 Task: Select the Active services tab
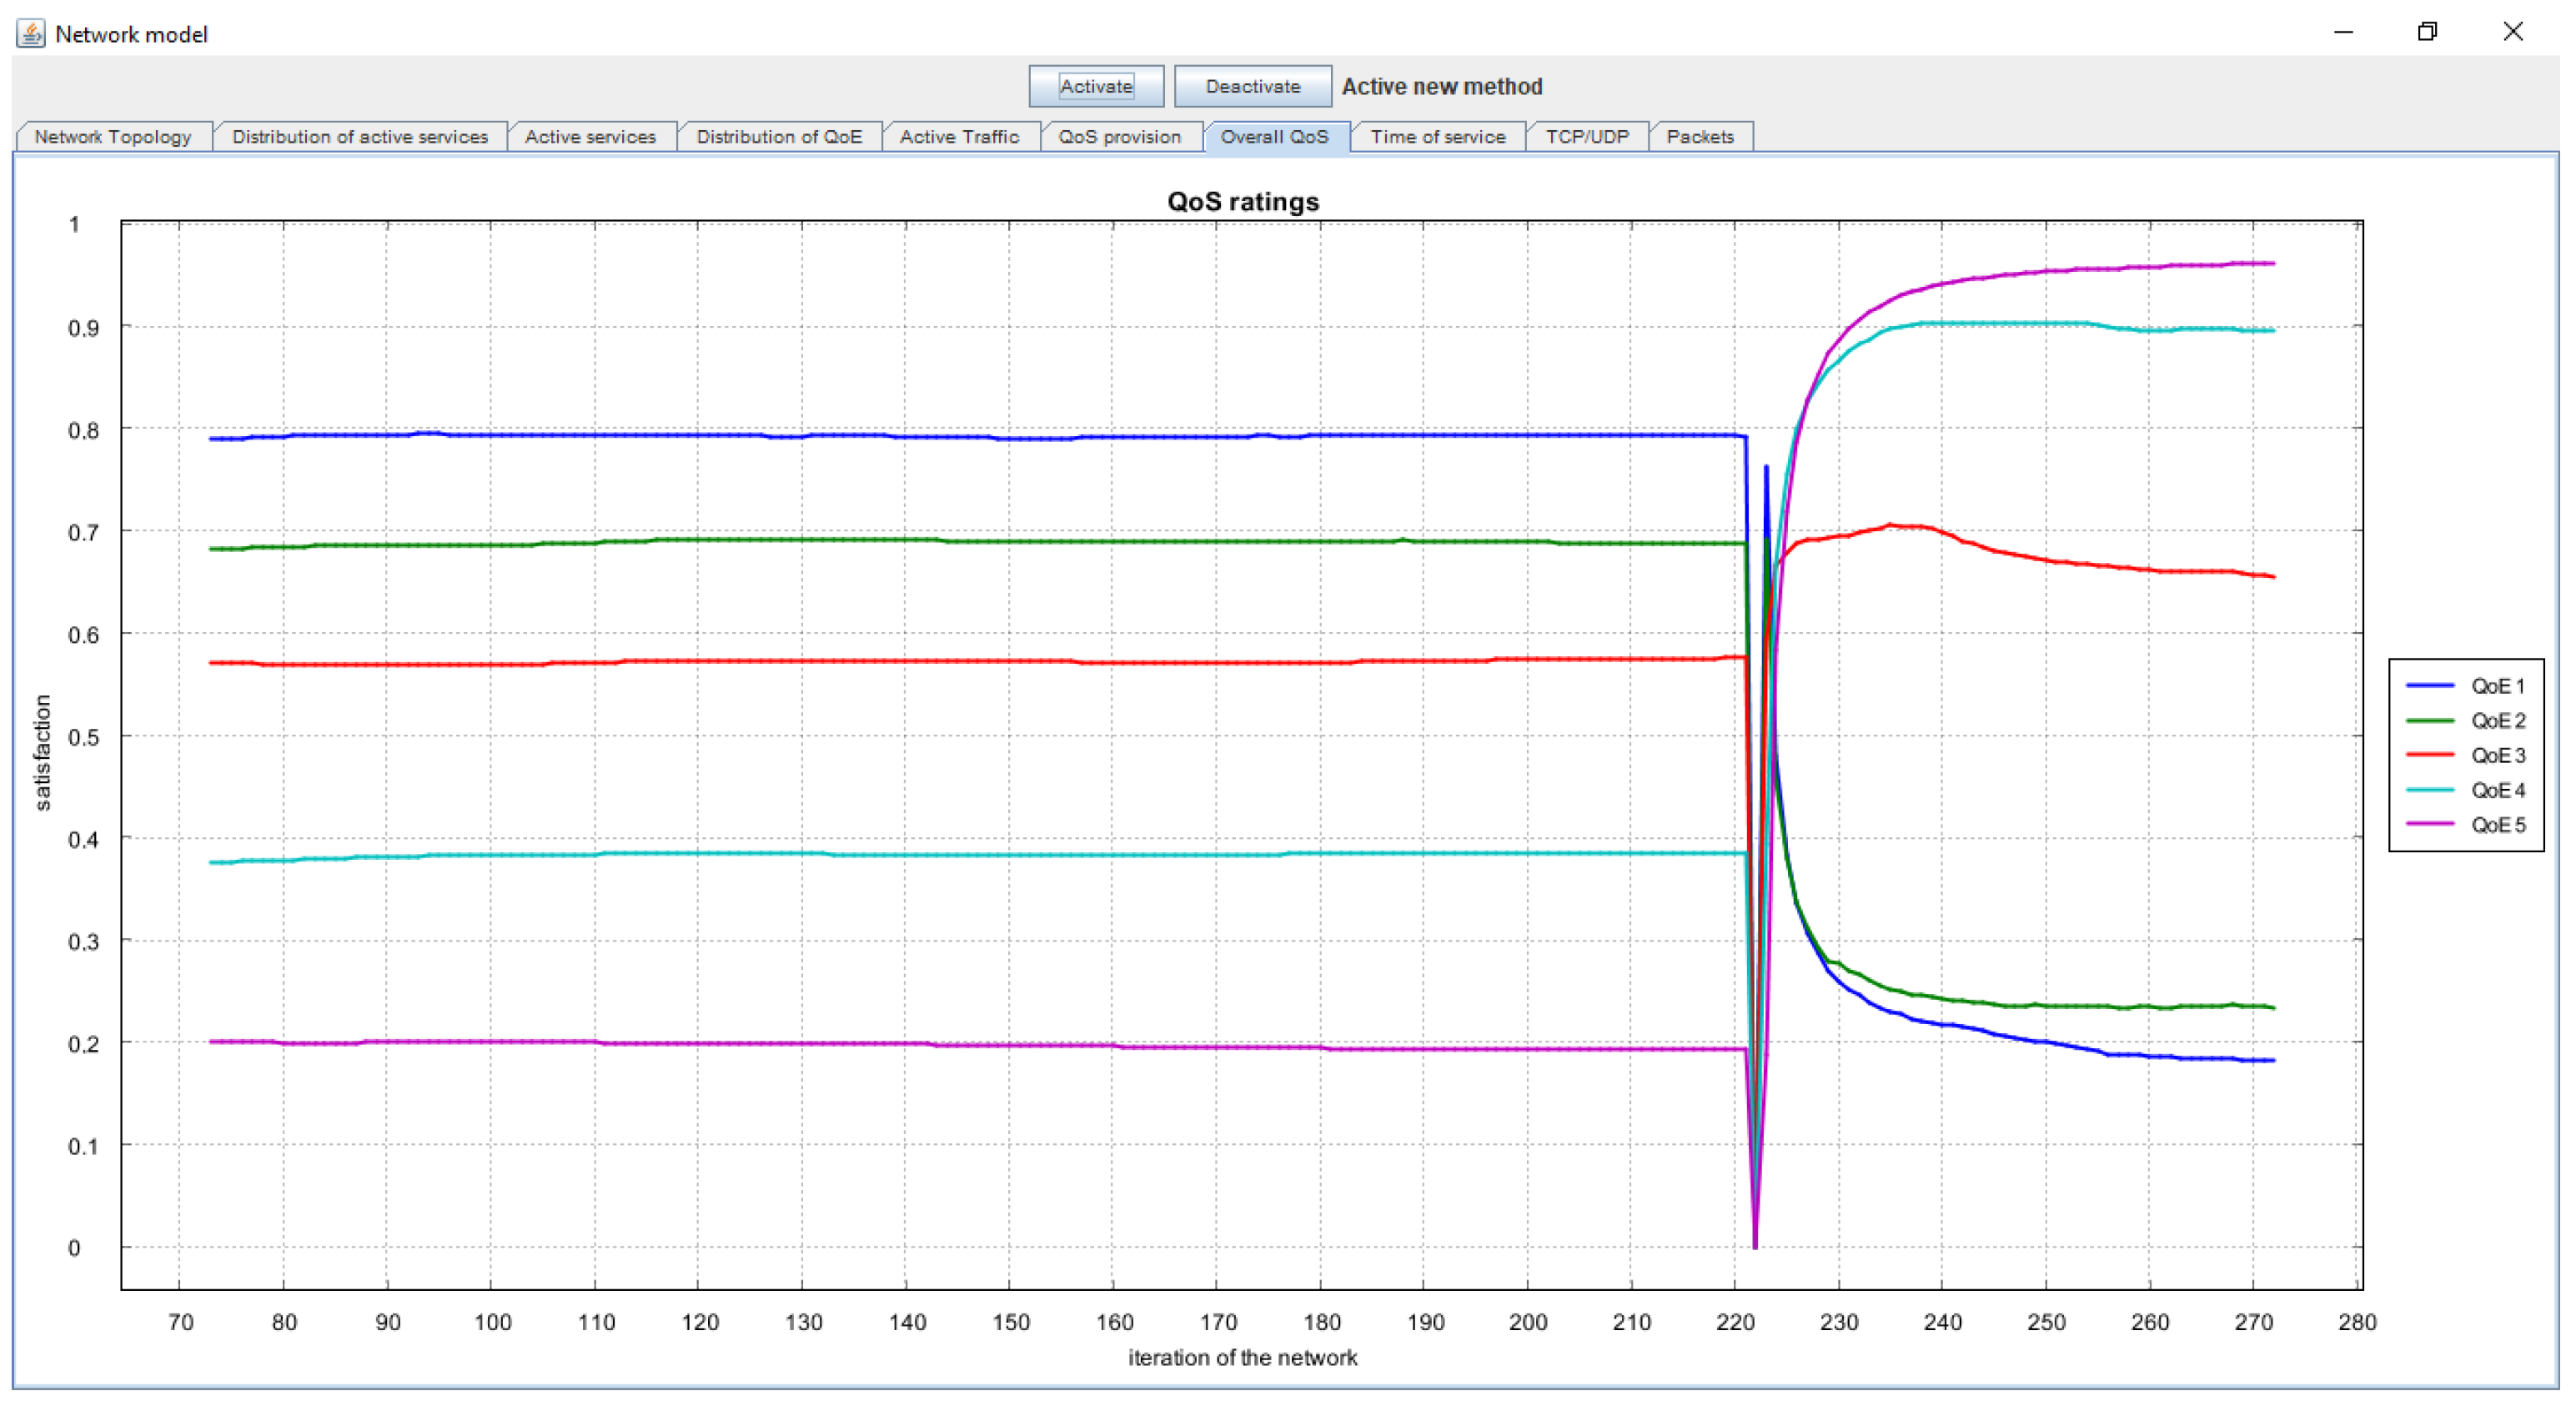pos(590,137)
